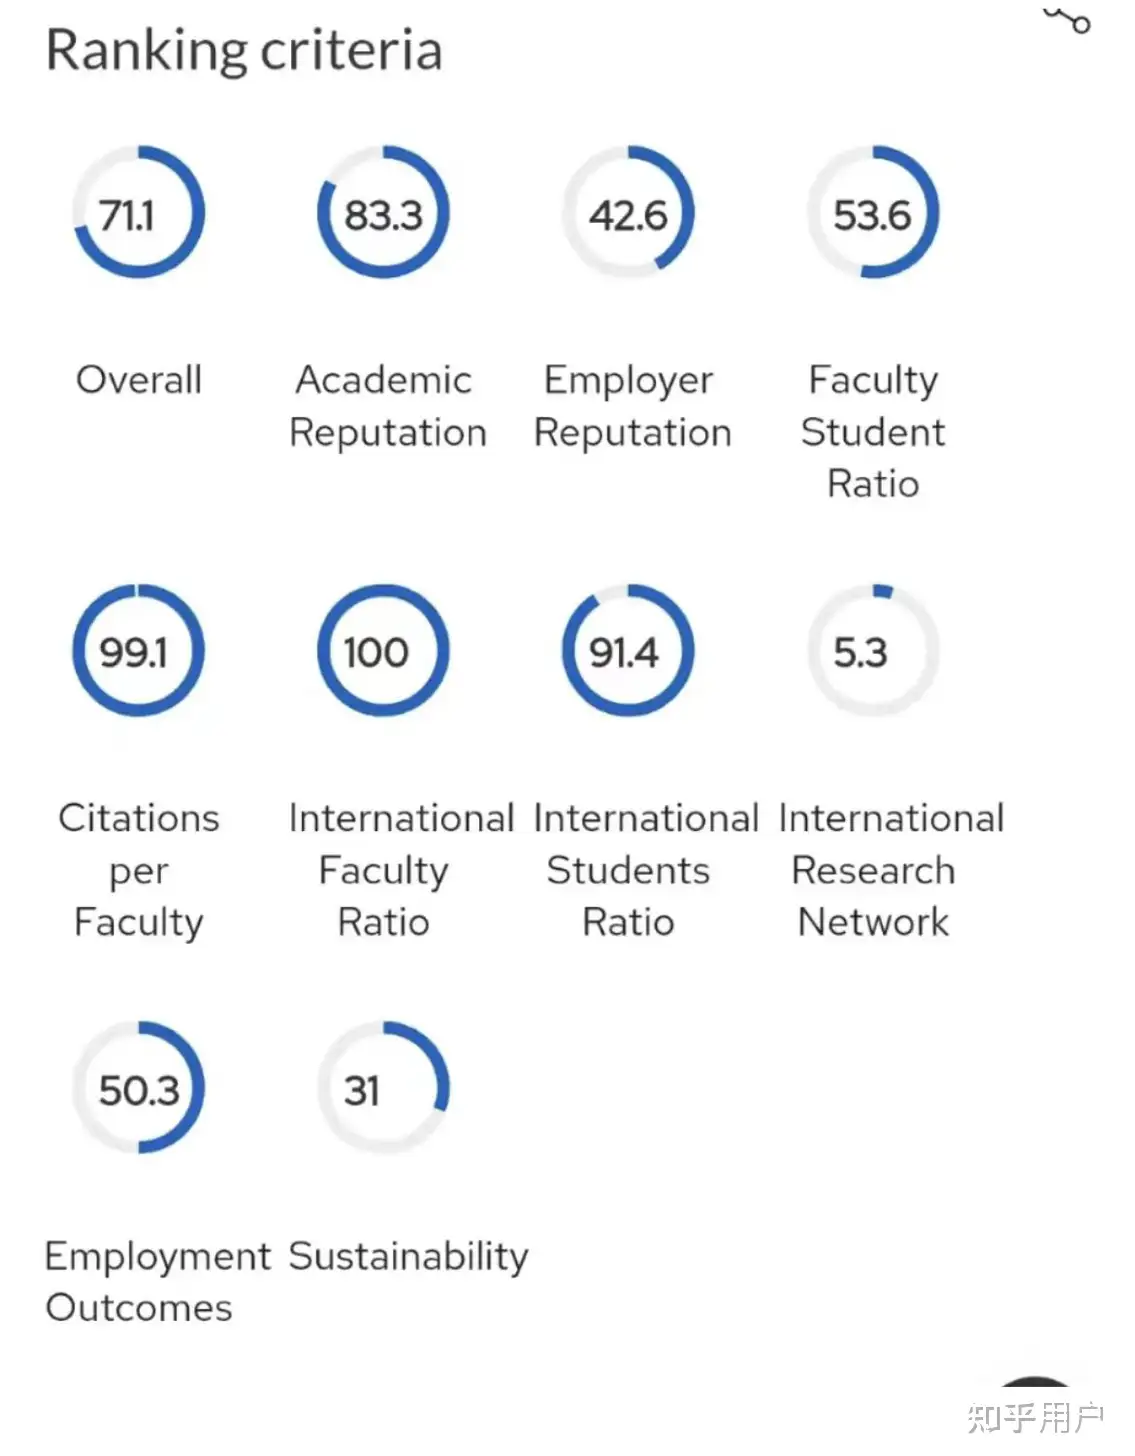Click the International Faculty Ratio 100 ring
The height and width of the screenshot is (1456, 1135).
click(383, 651)
